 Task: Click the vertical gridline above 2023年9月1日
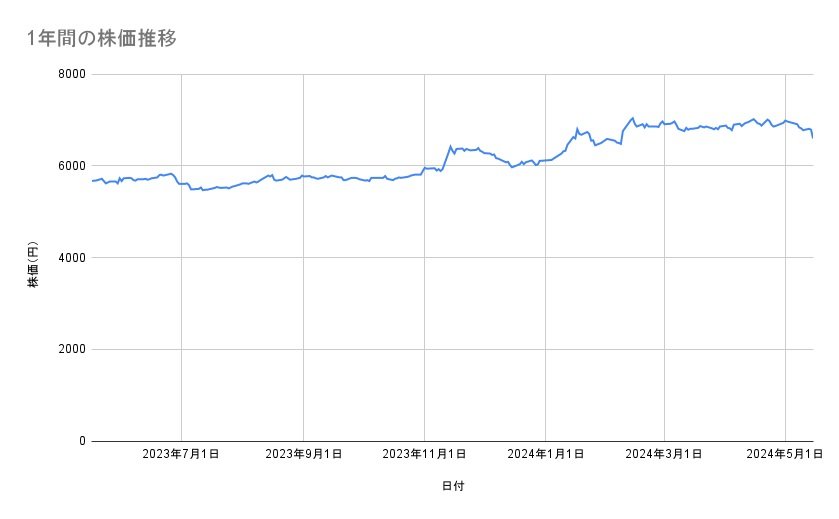(303, 300)
